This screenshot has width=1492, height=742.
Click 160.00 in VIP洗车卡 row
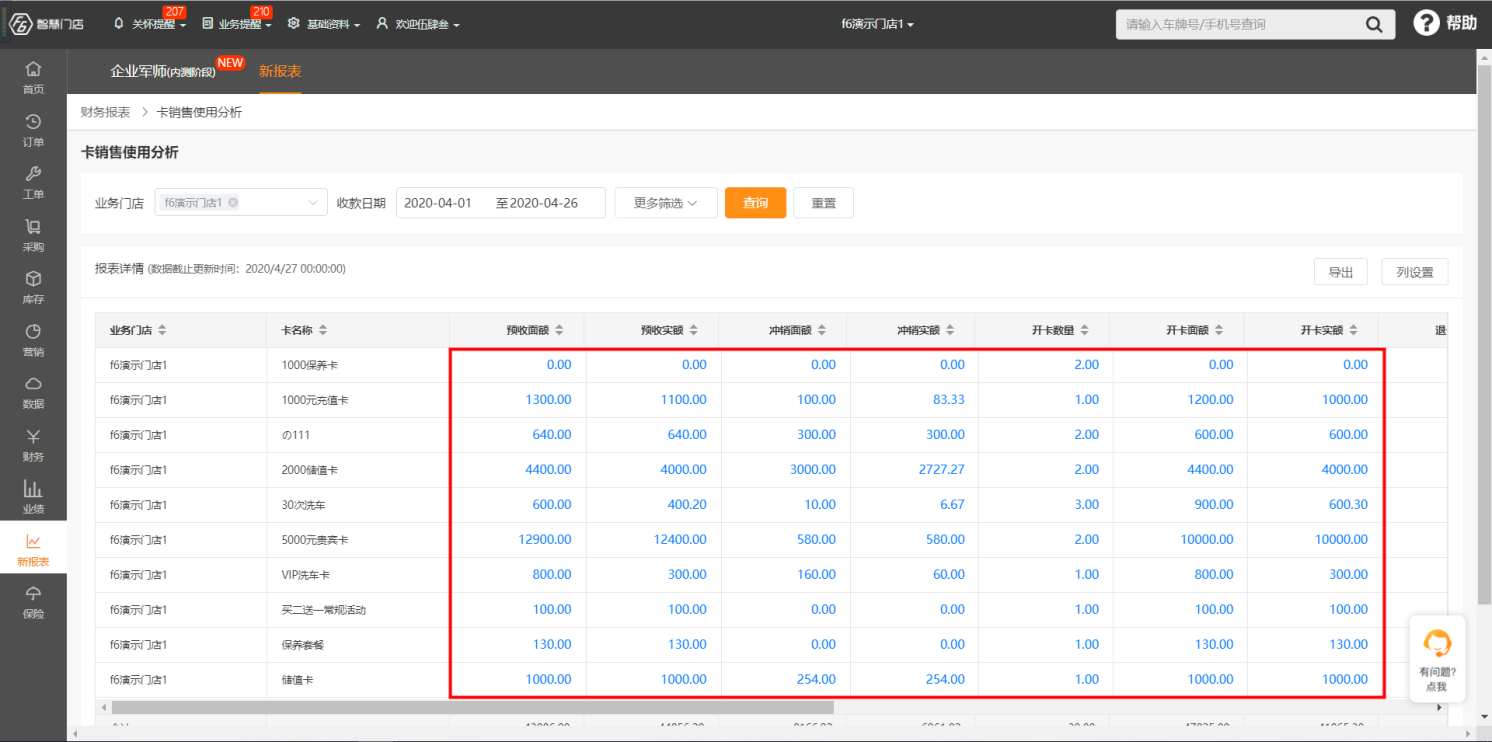tap(816, 575)
